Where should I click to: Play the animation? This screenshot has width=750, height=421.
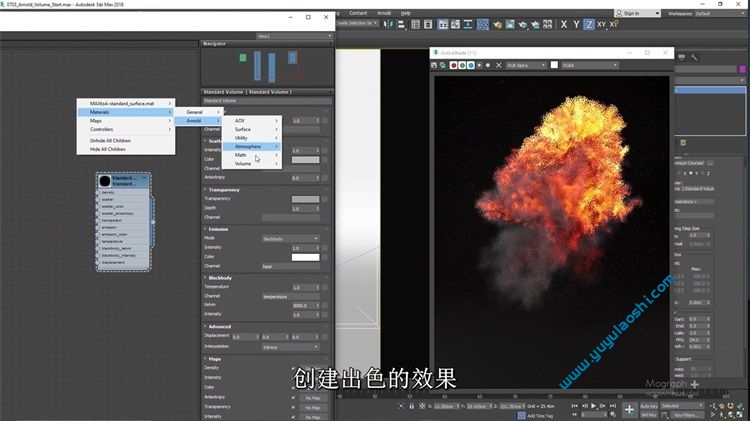tap(594, 406)
